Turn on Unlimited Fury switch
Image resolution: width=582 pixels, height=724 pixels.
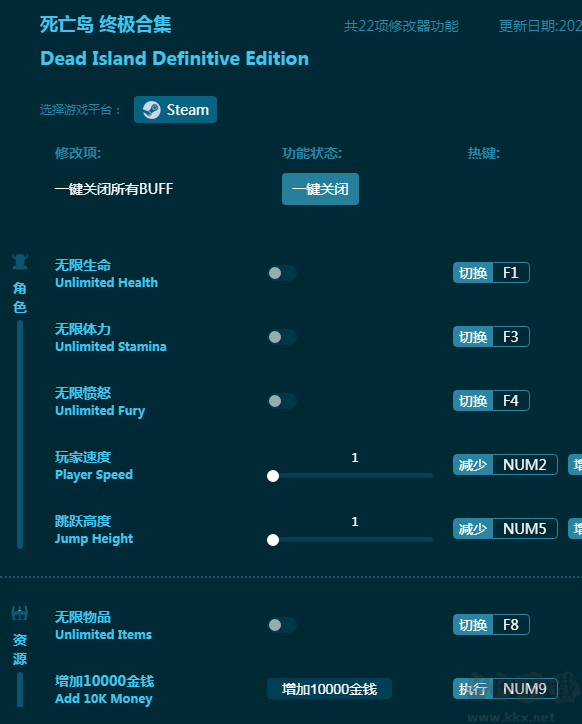tap(282, 401)
